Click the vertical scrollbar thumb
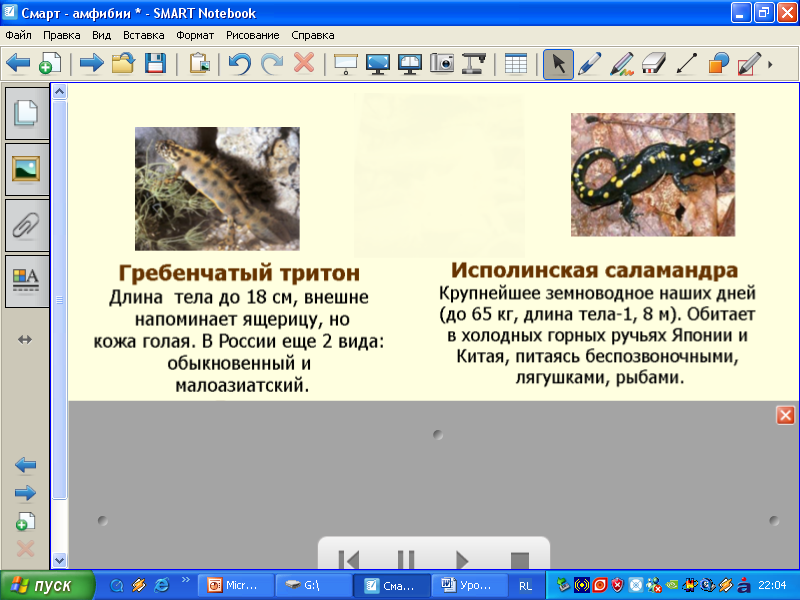Screen dimensions: 800x600 click(x=60, y=300)
